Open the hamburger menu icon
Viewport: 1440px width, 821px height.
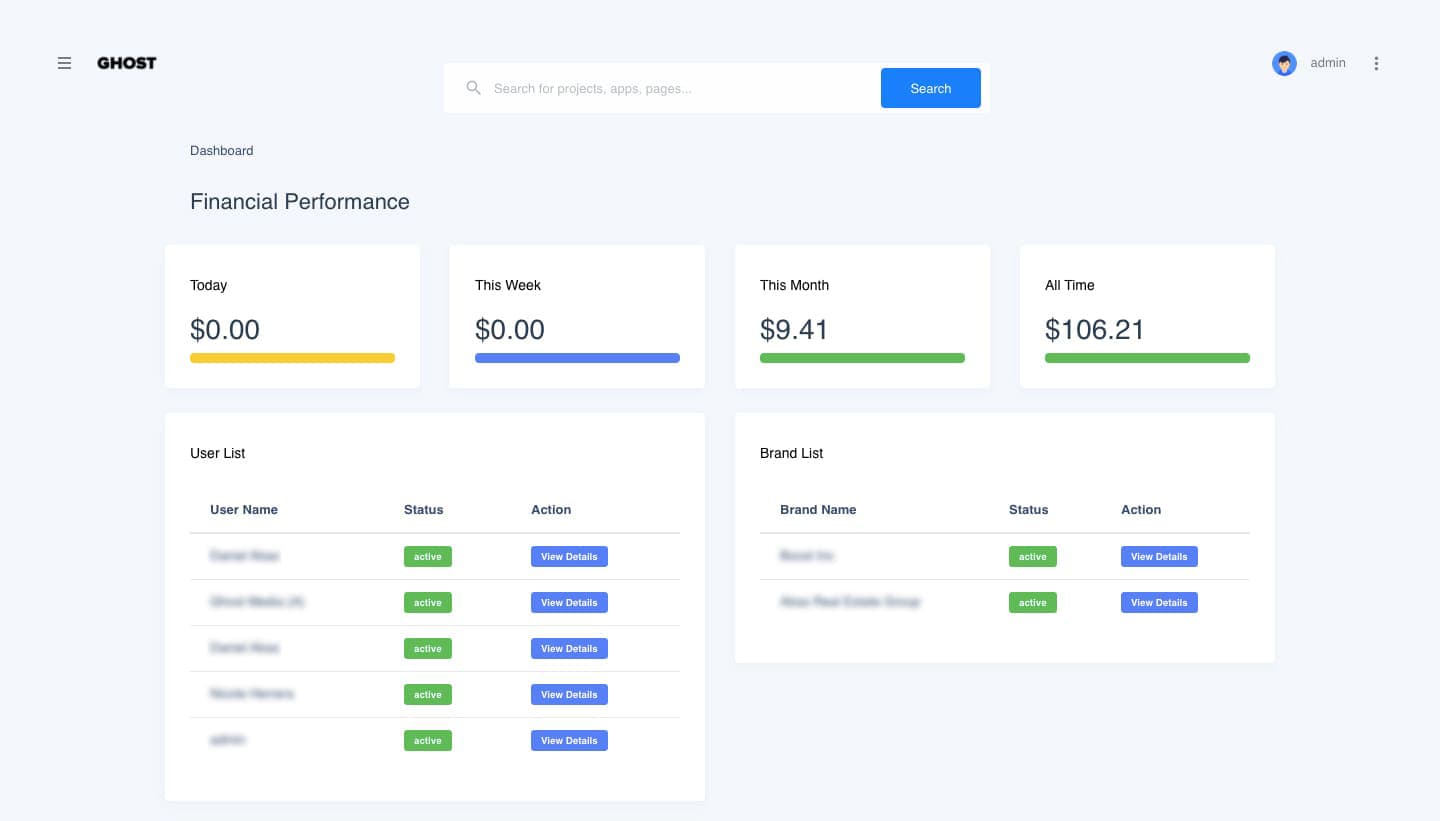coord(64,63)
